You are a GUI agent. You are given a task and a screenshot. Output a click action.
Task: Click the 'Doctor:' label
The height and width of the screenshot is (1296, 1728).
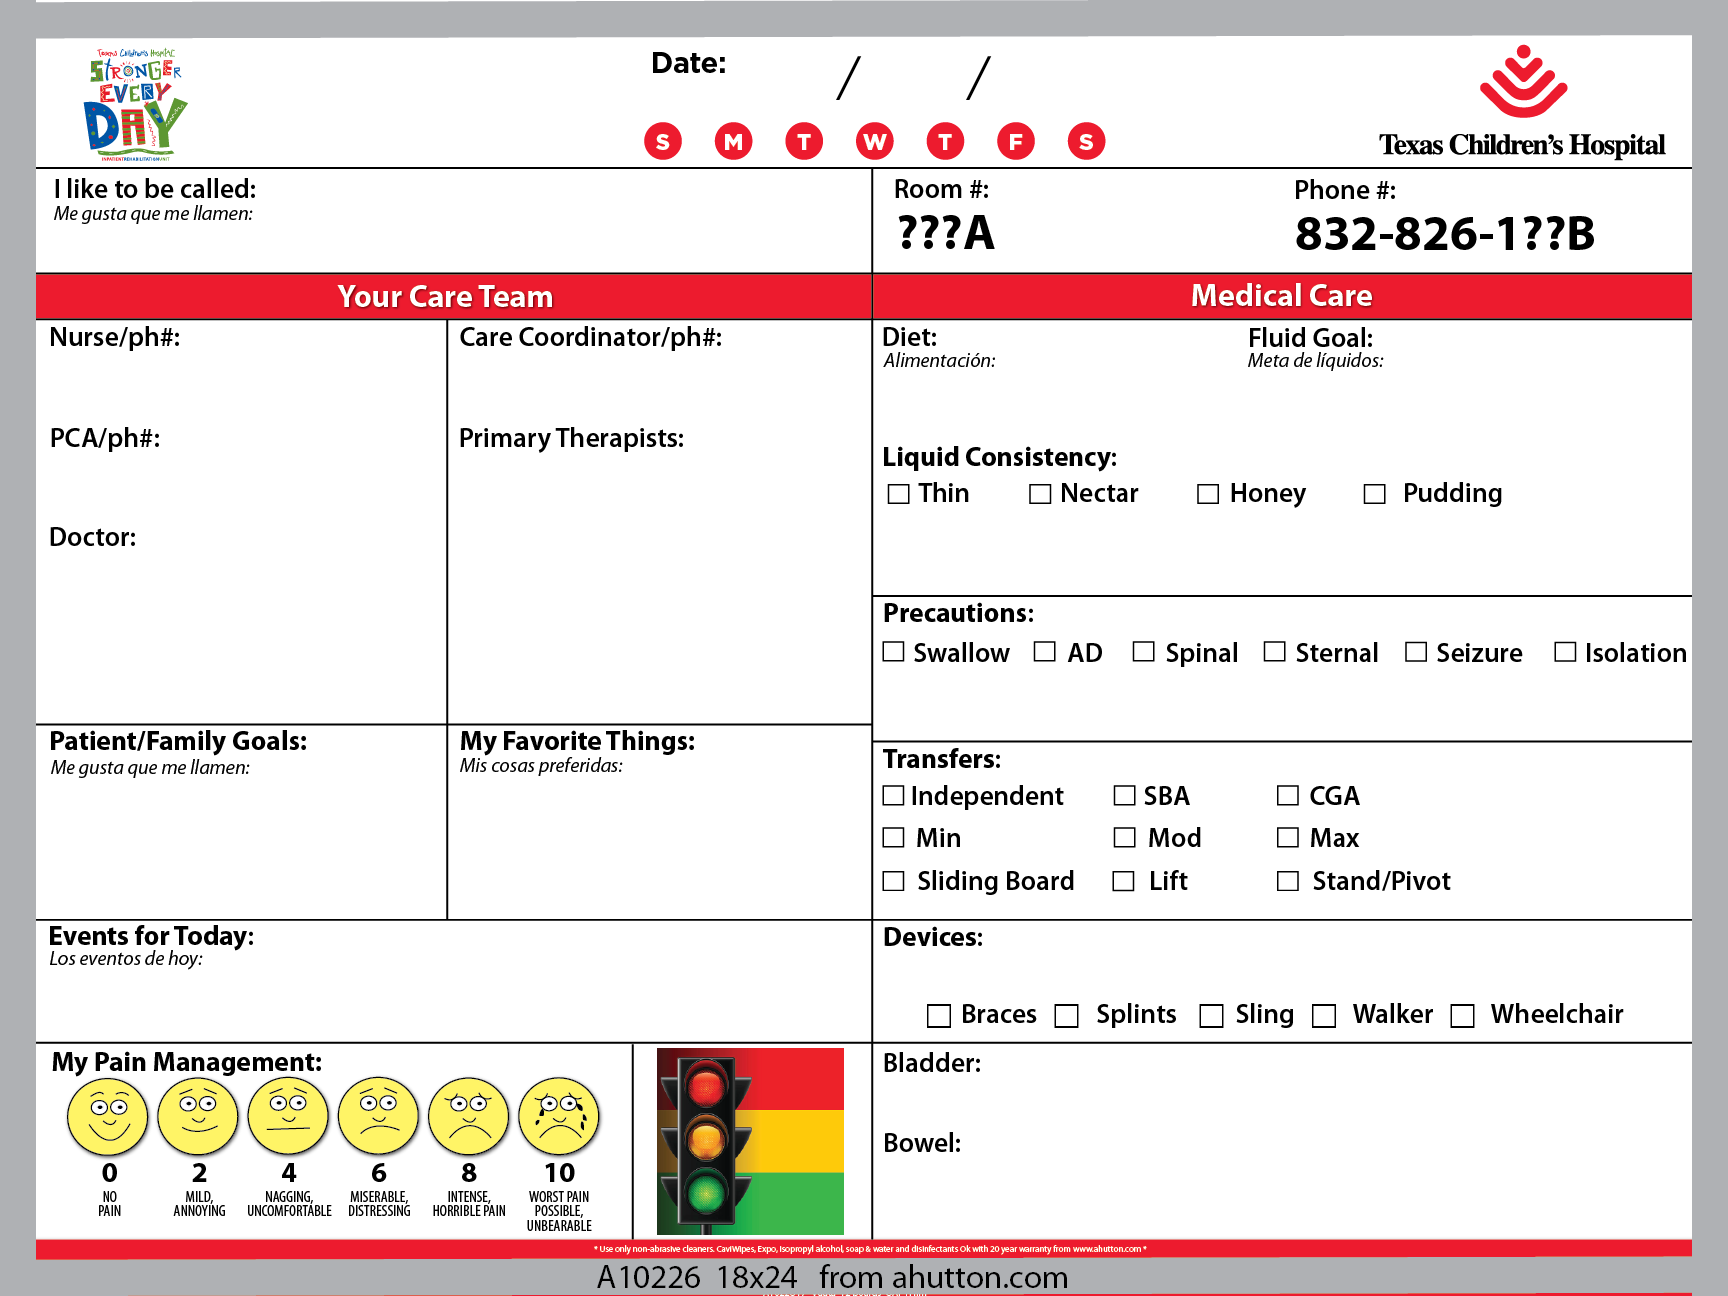point(93,537)
